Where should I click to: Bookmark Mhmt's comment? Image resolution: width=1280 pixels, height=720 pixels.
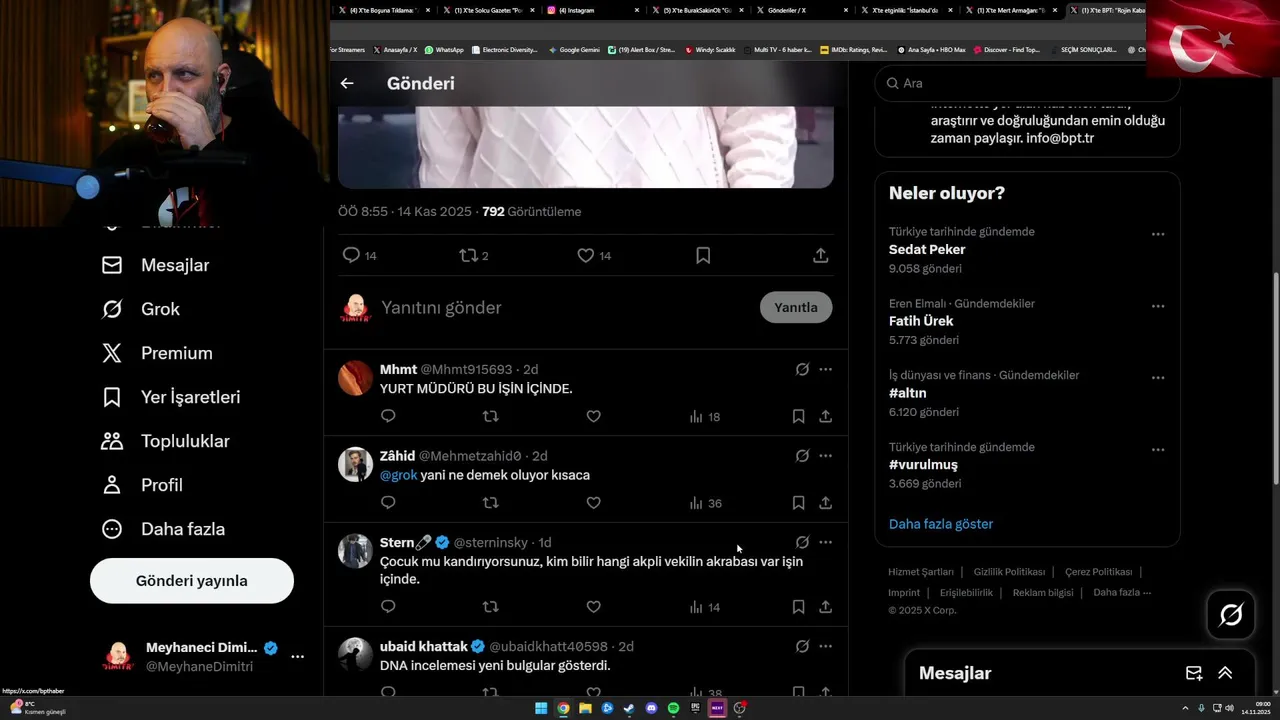pos(798,416)
